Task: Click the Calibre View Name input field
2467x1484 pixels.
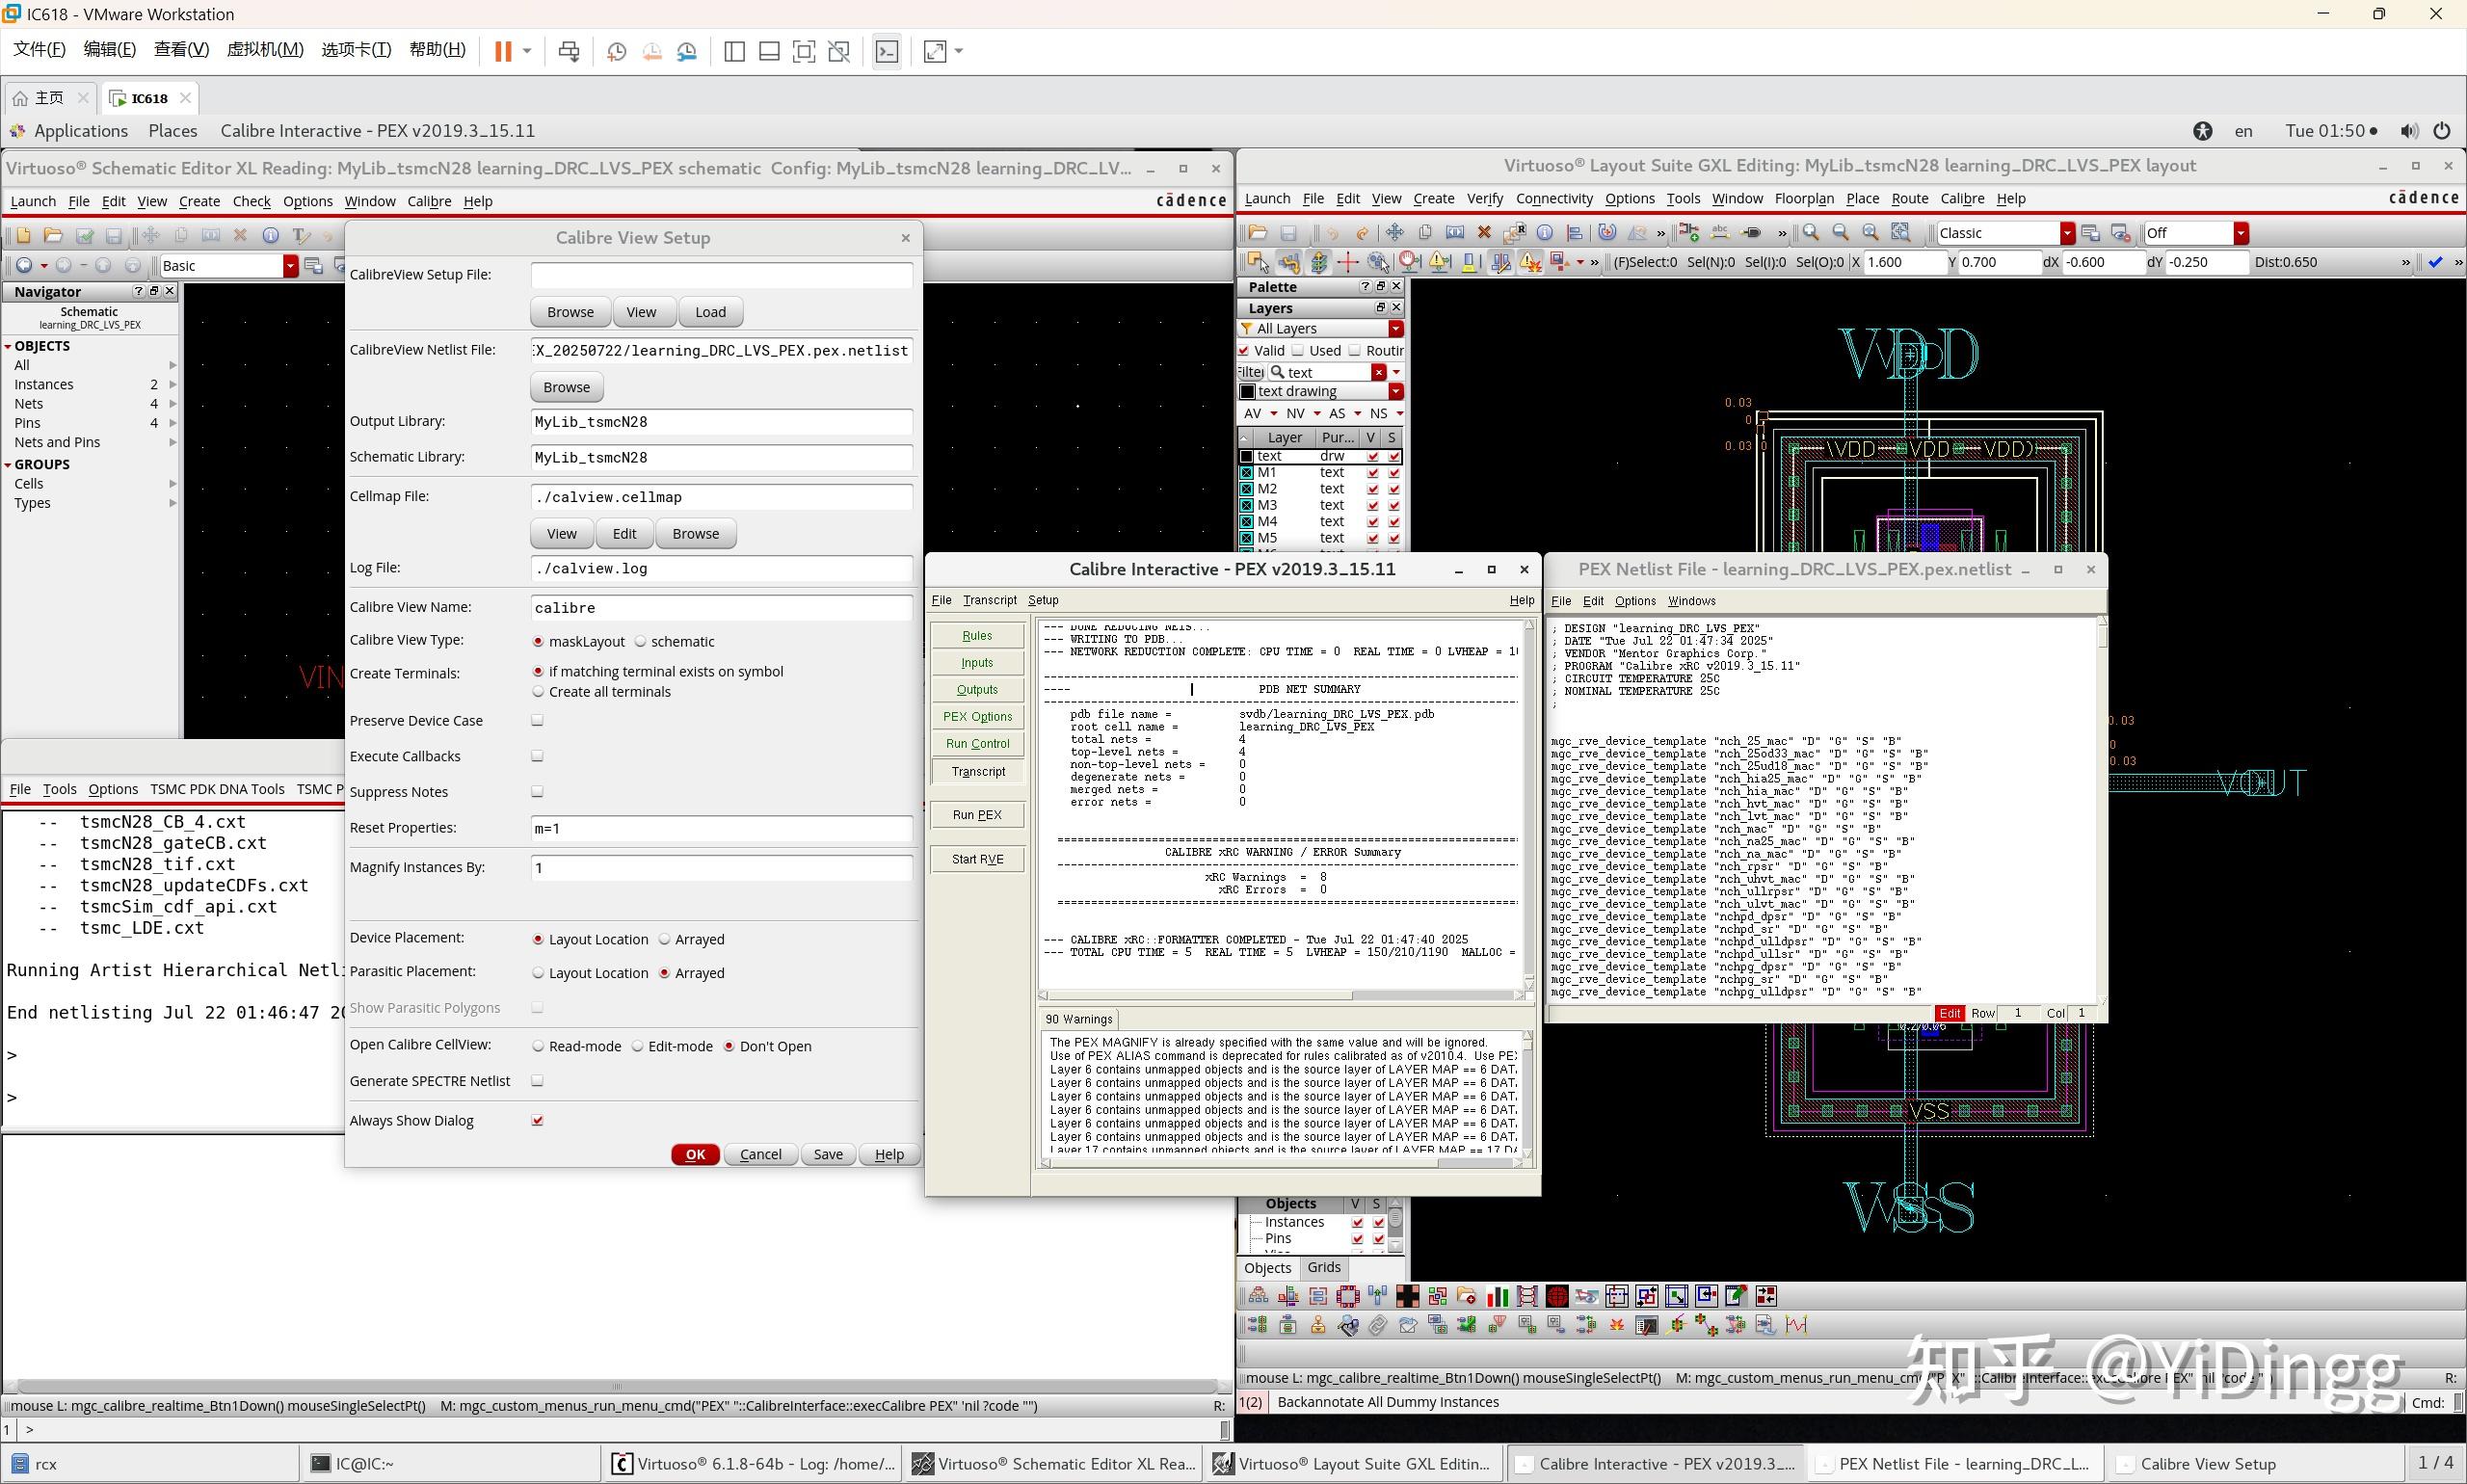Action: tap(720, 607)
